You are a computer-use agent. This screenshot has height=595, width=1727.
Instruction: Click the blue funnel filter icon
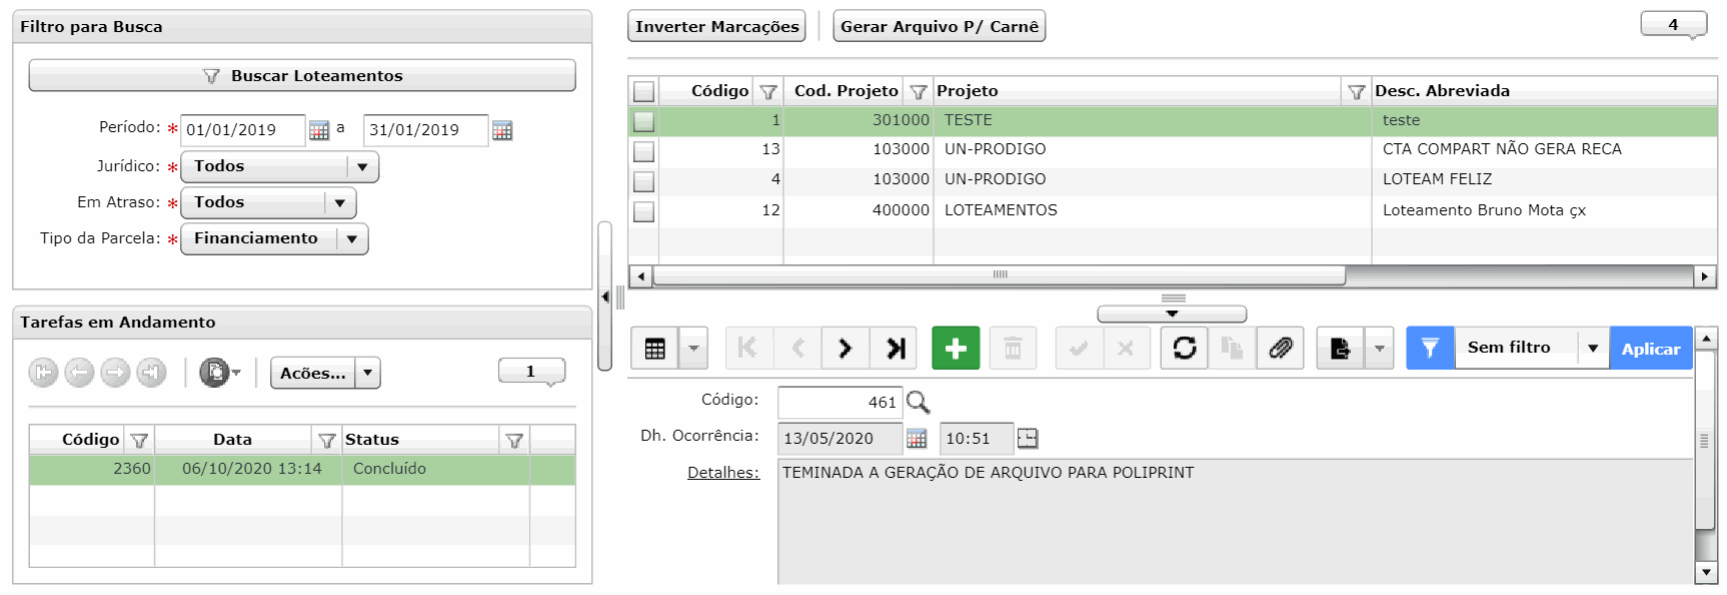tap(1430, 348)
